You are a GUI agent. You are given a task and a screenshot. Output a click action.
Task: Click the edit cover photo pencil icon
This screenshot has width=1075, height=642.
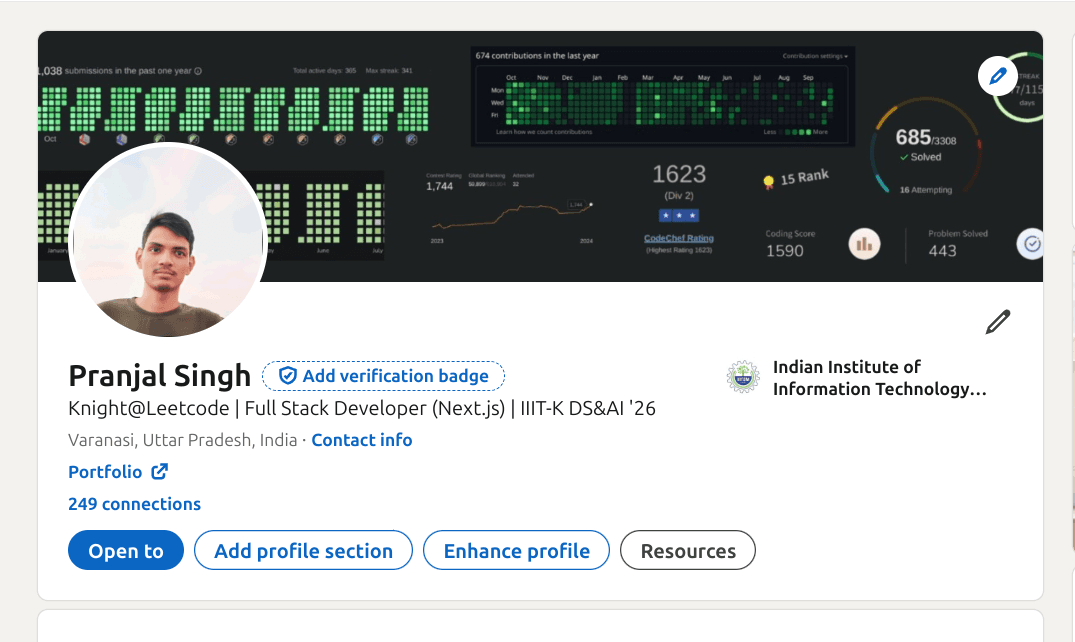[x=998, y=76]
